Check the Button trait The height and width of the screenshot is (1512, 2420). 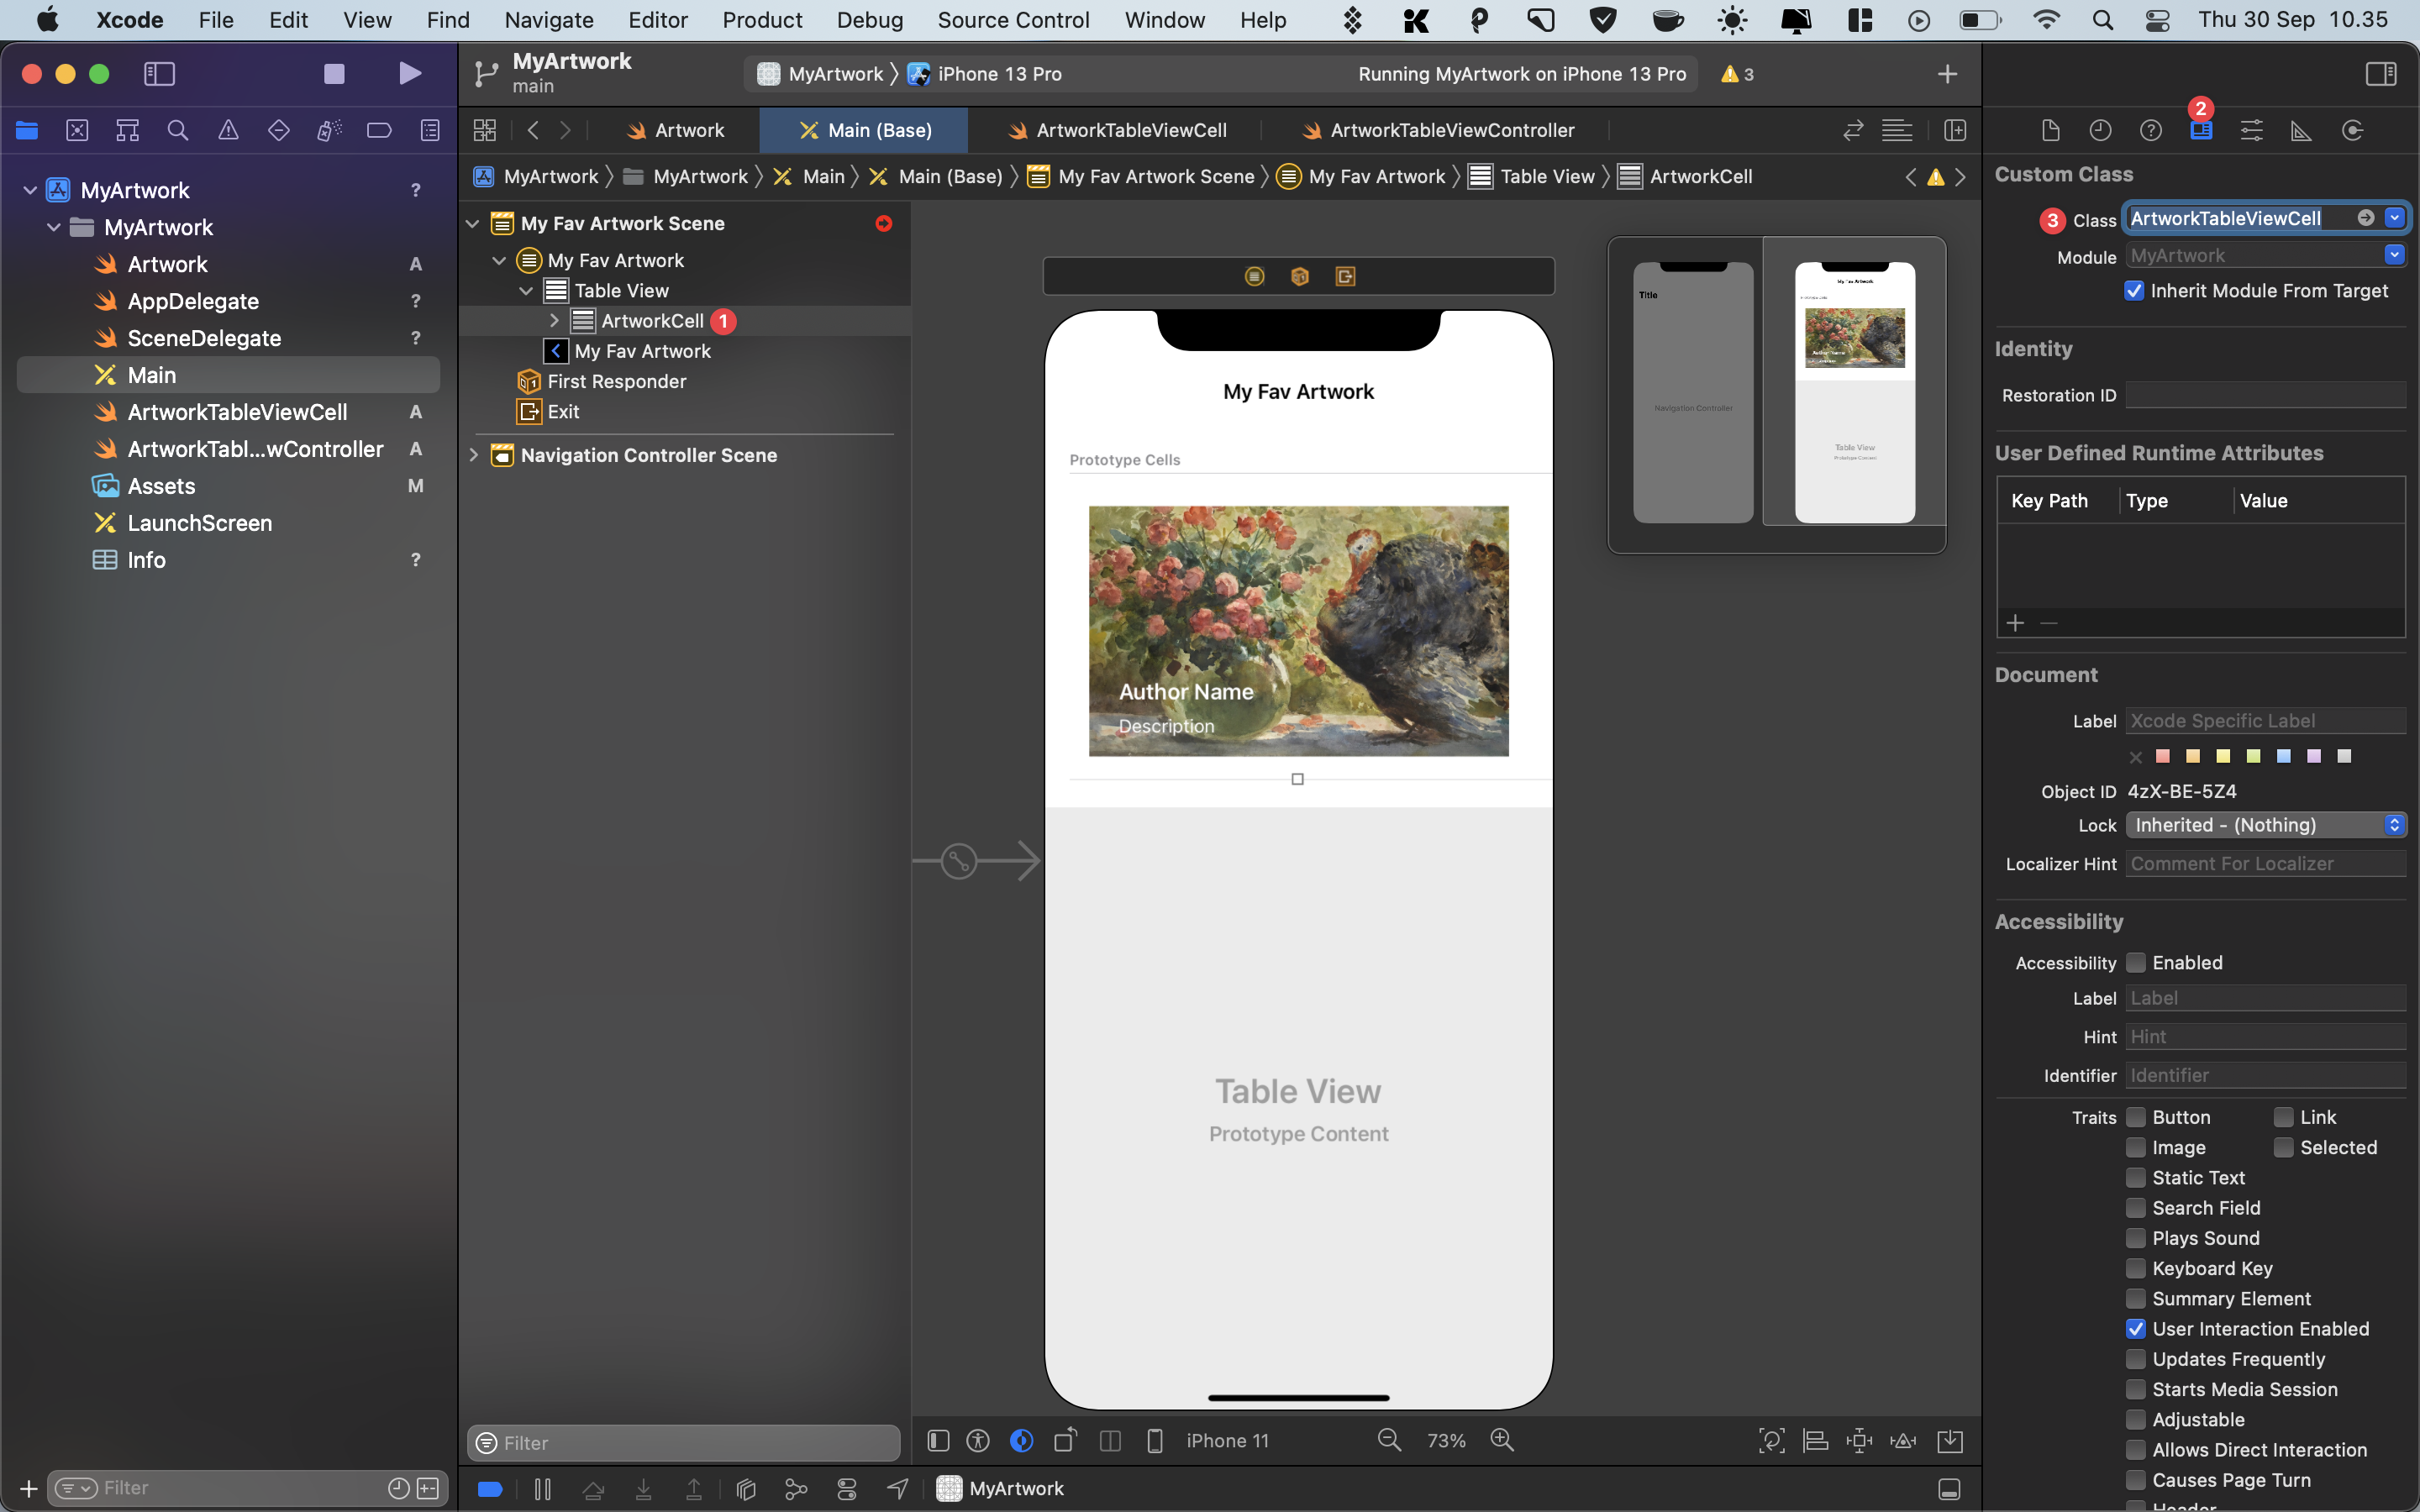(2135, 1117)
